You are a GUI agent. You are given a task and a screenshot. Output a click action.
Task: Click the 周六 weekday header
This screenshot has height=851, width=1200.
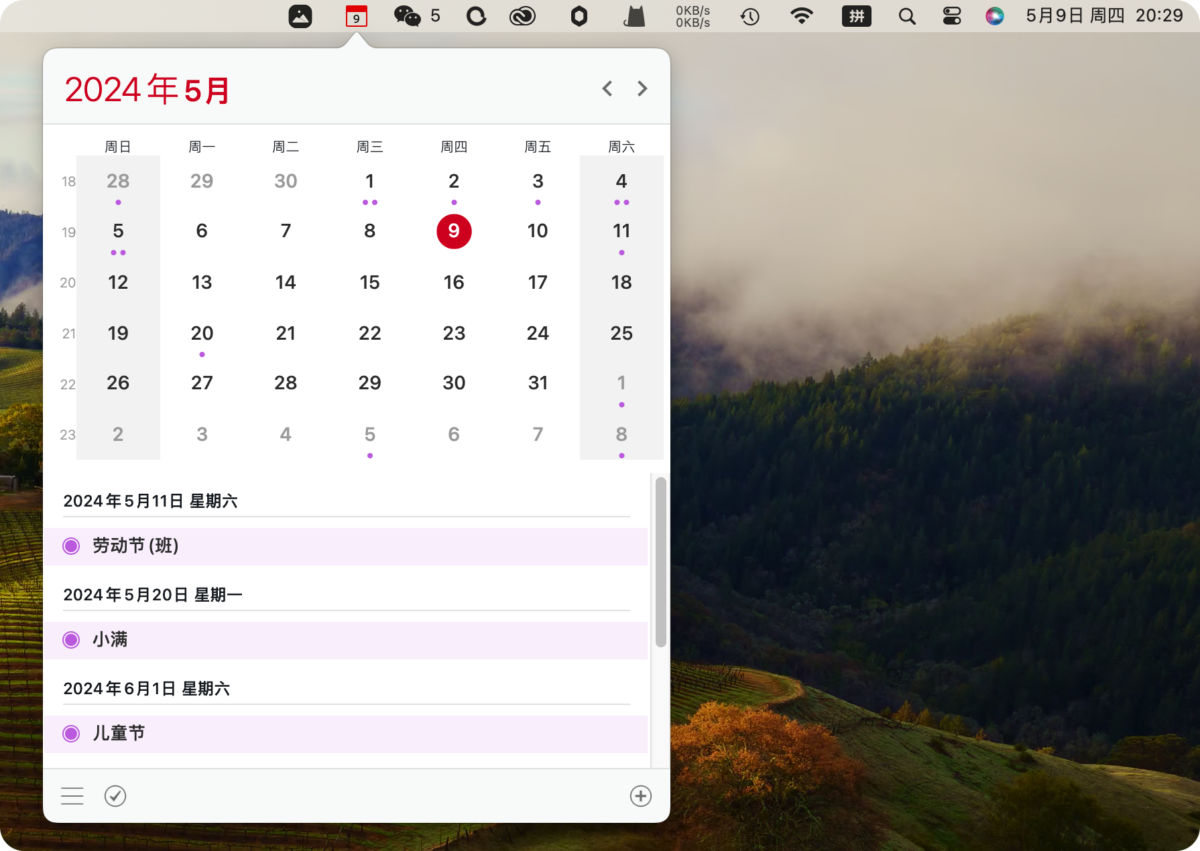click(622, 147)
